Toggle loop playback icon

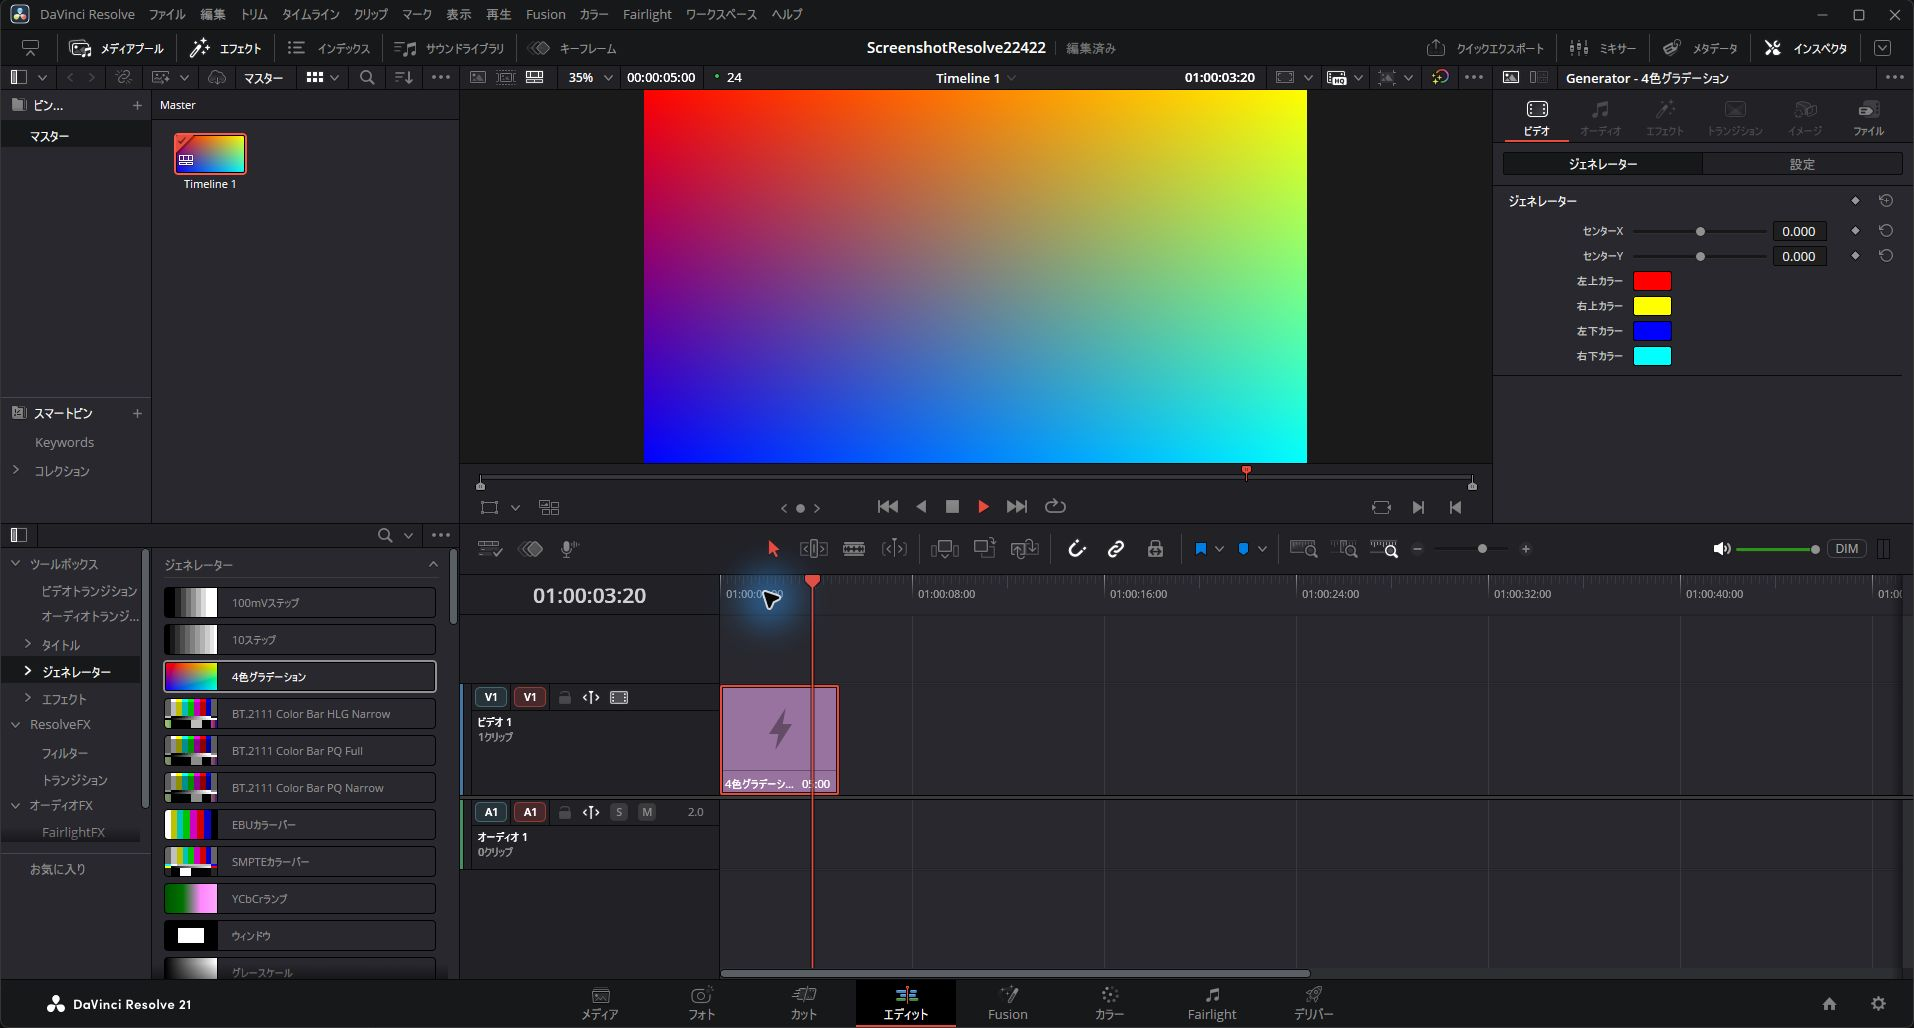coord(1055,507)
